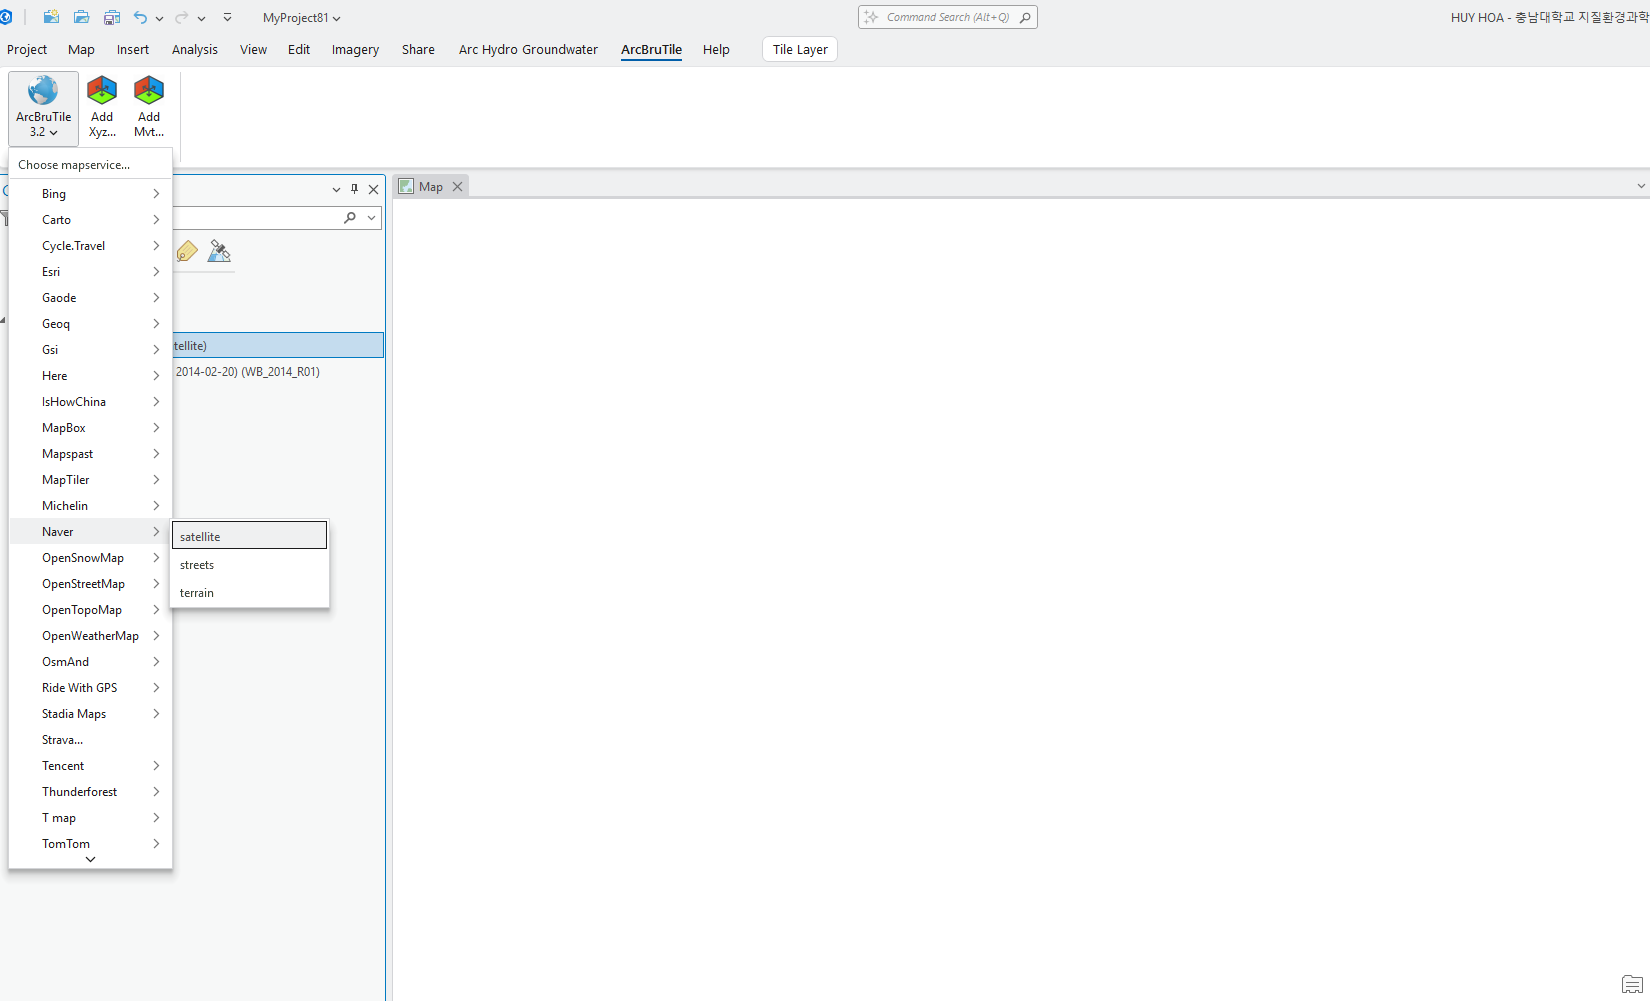Select Naver satellite basemap
This screenshot has height=1001, width=1650.
[249, 536]
